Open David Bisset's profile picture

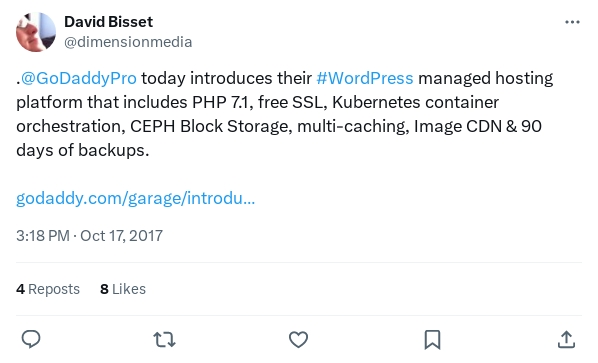click(36, 32)
